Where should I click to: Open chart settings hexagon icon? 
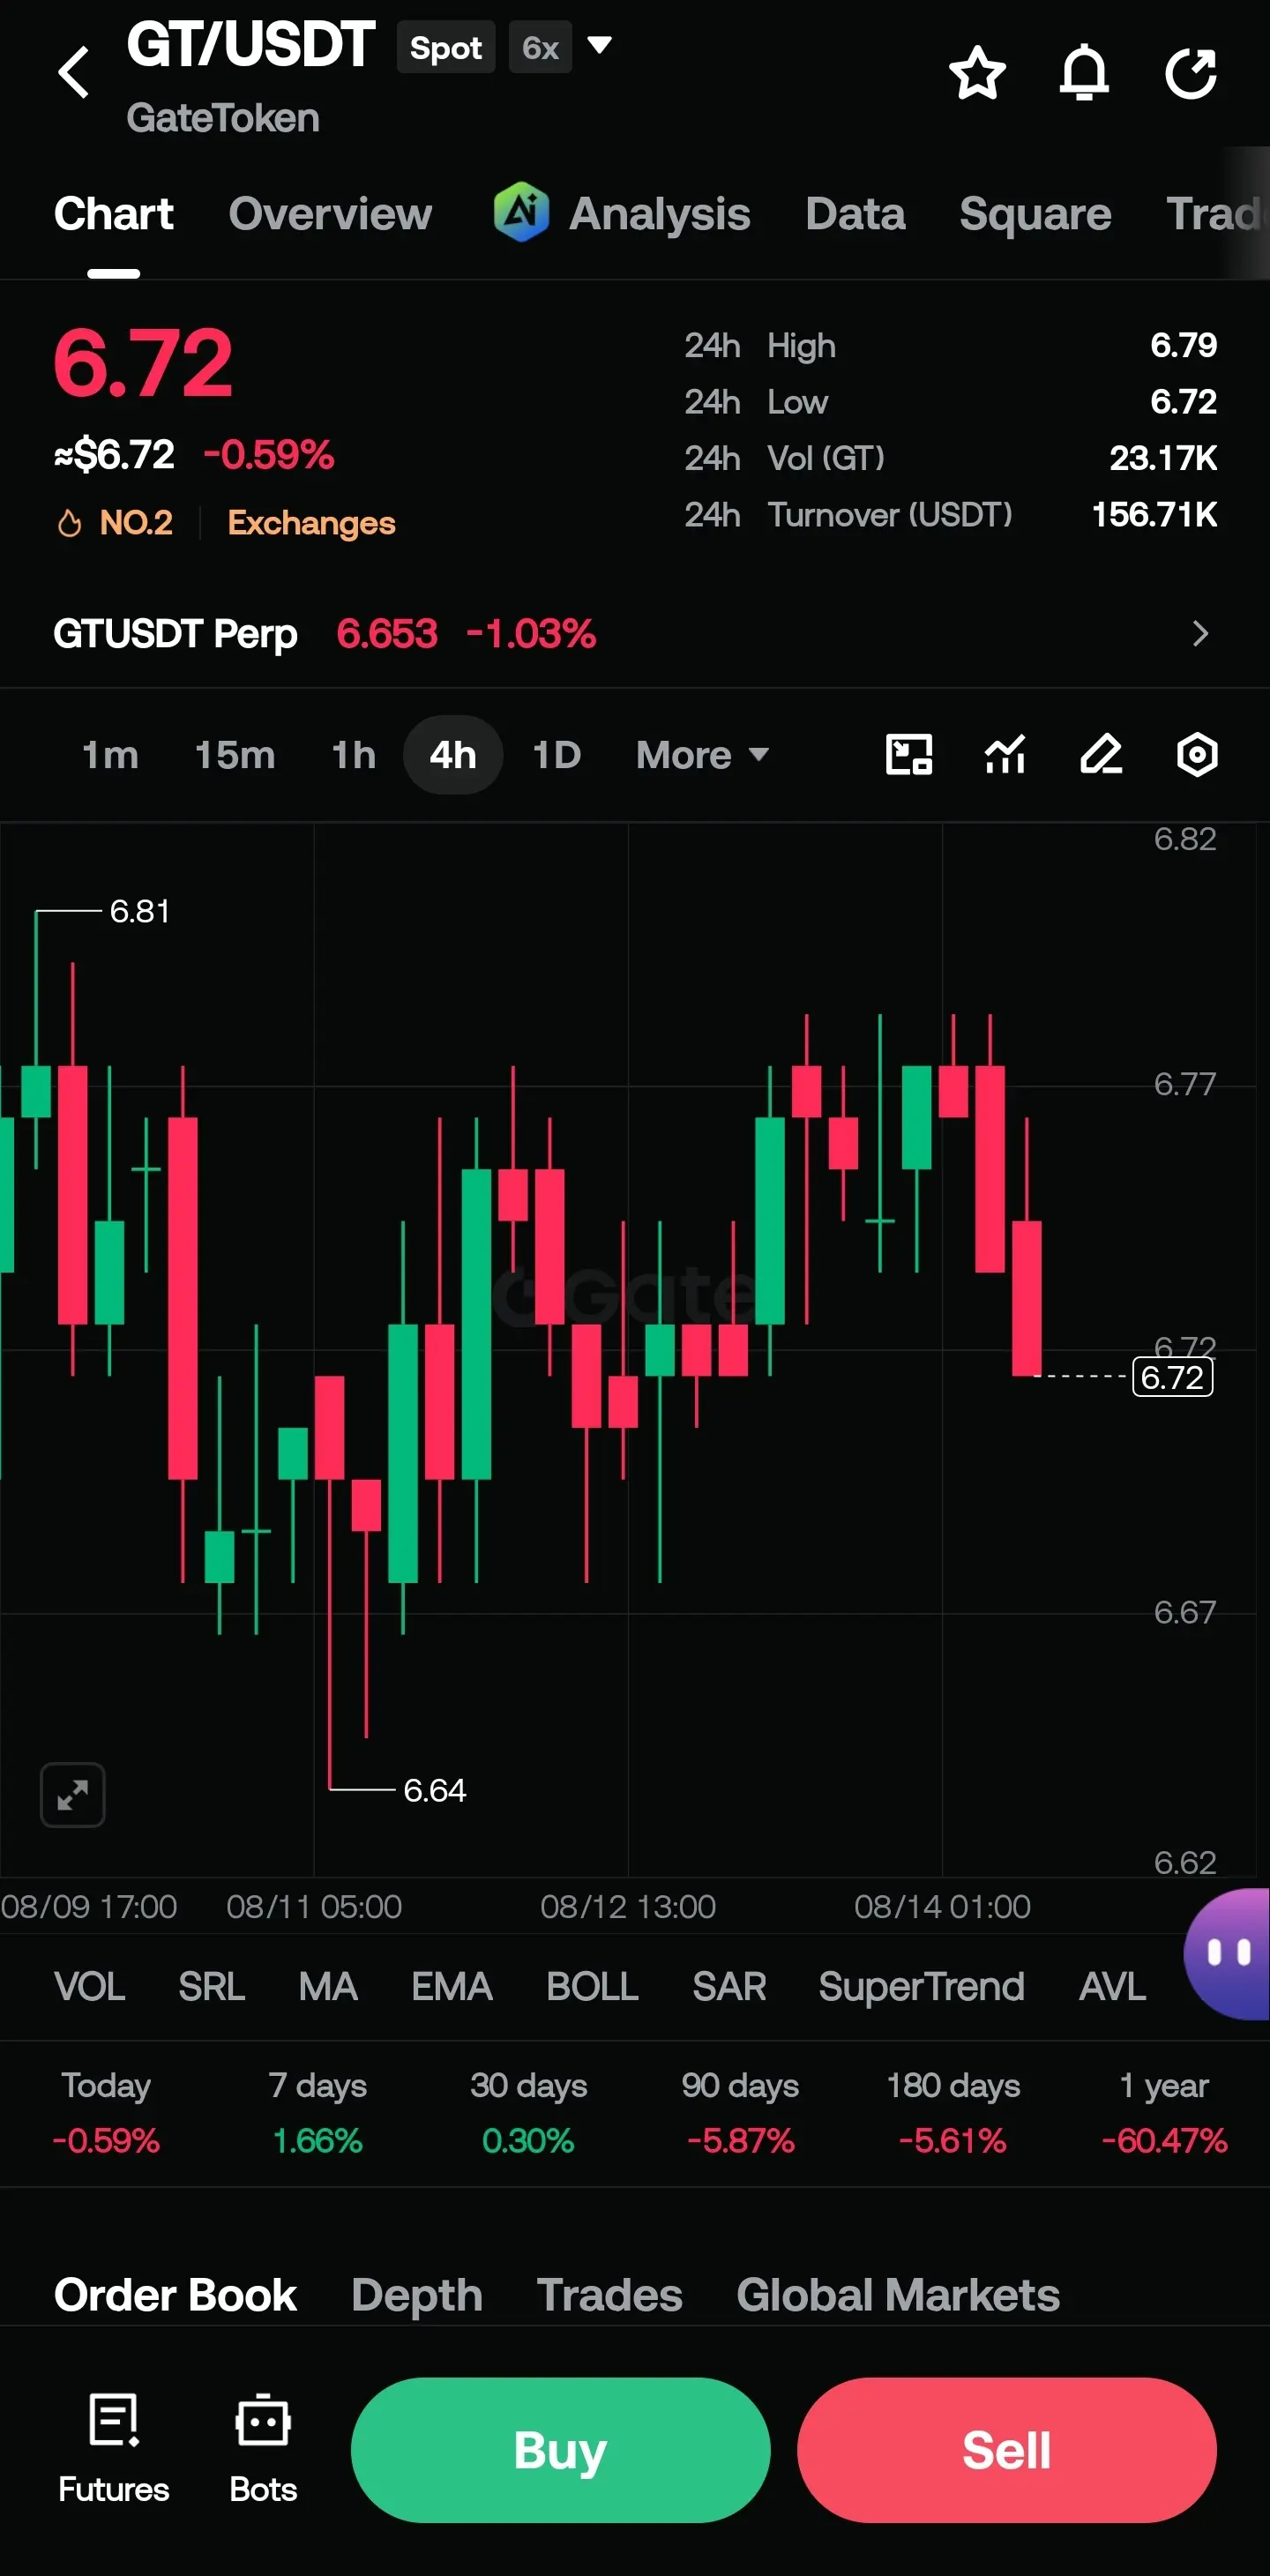point(1197,755)
